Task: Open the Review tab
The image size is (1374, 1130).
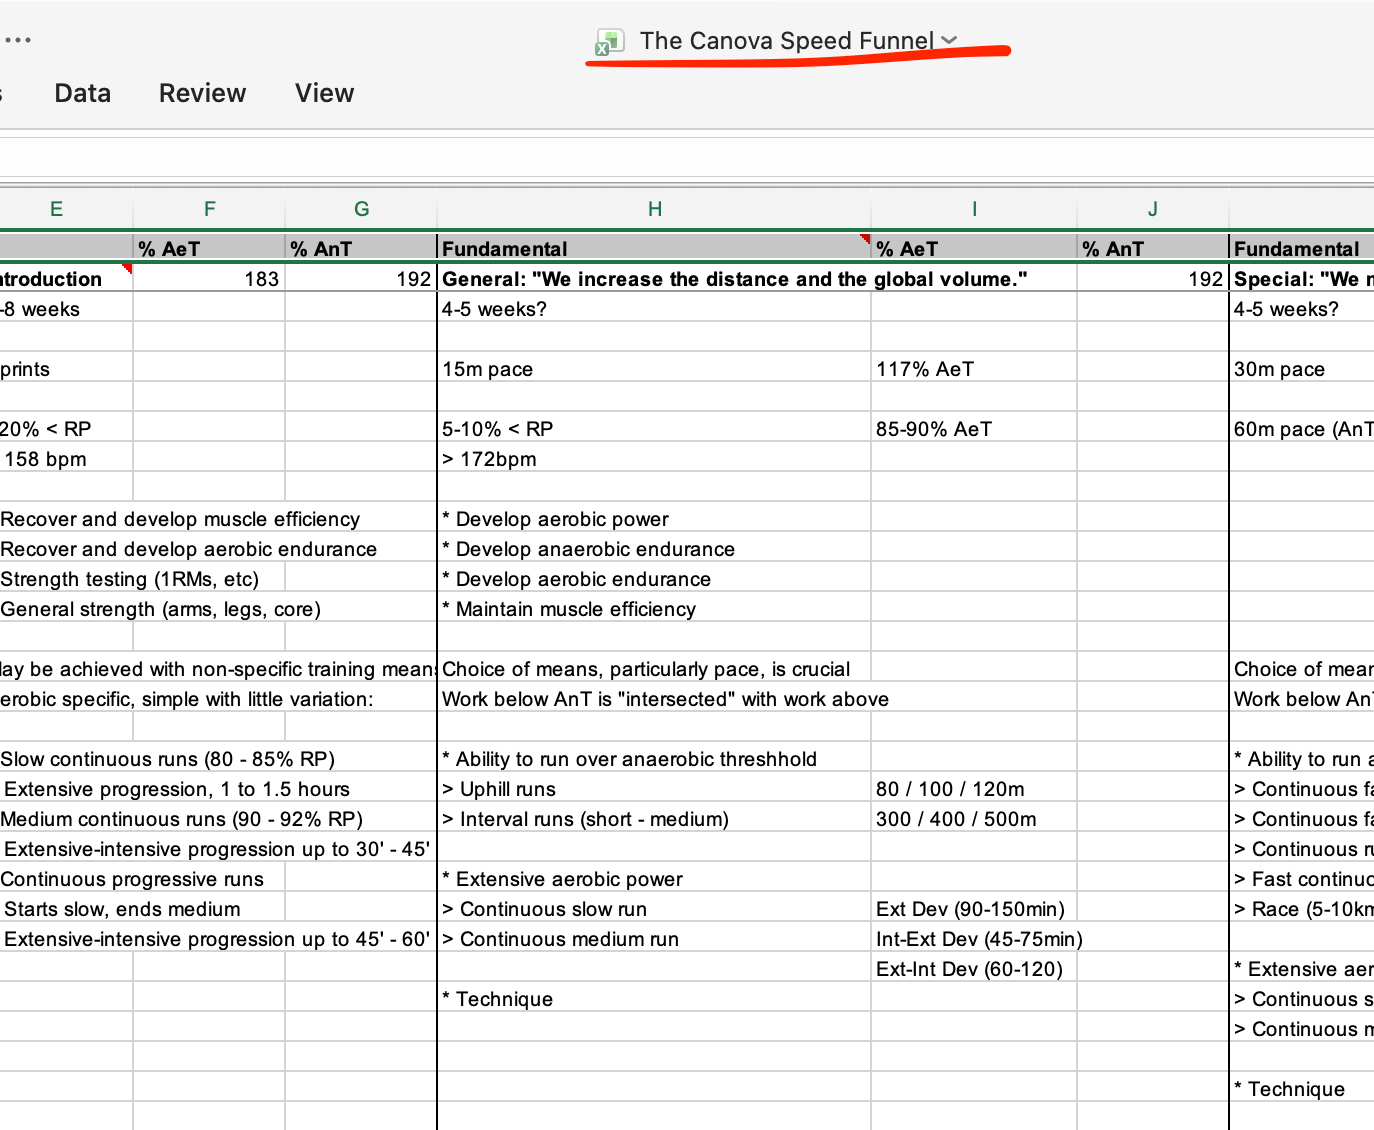Action: point(202,92)
